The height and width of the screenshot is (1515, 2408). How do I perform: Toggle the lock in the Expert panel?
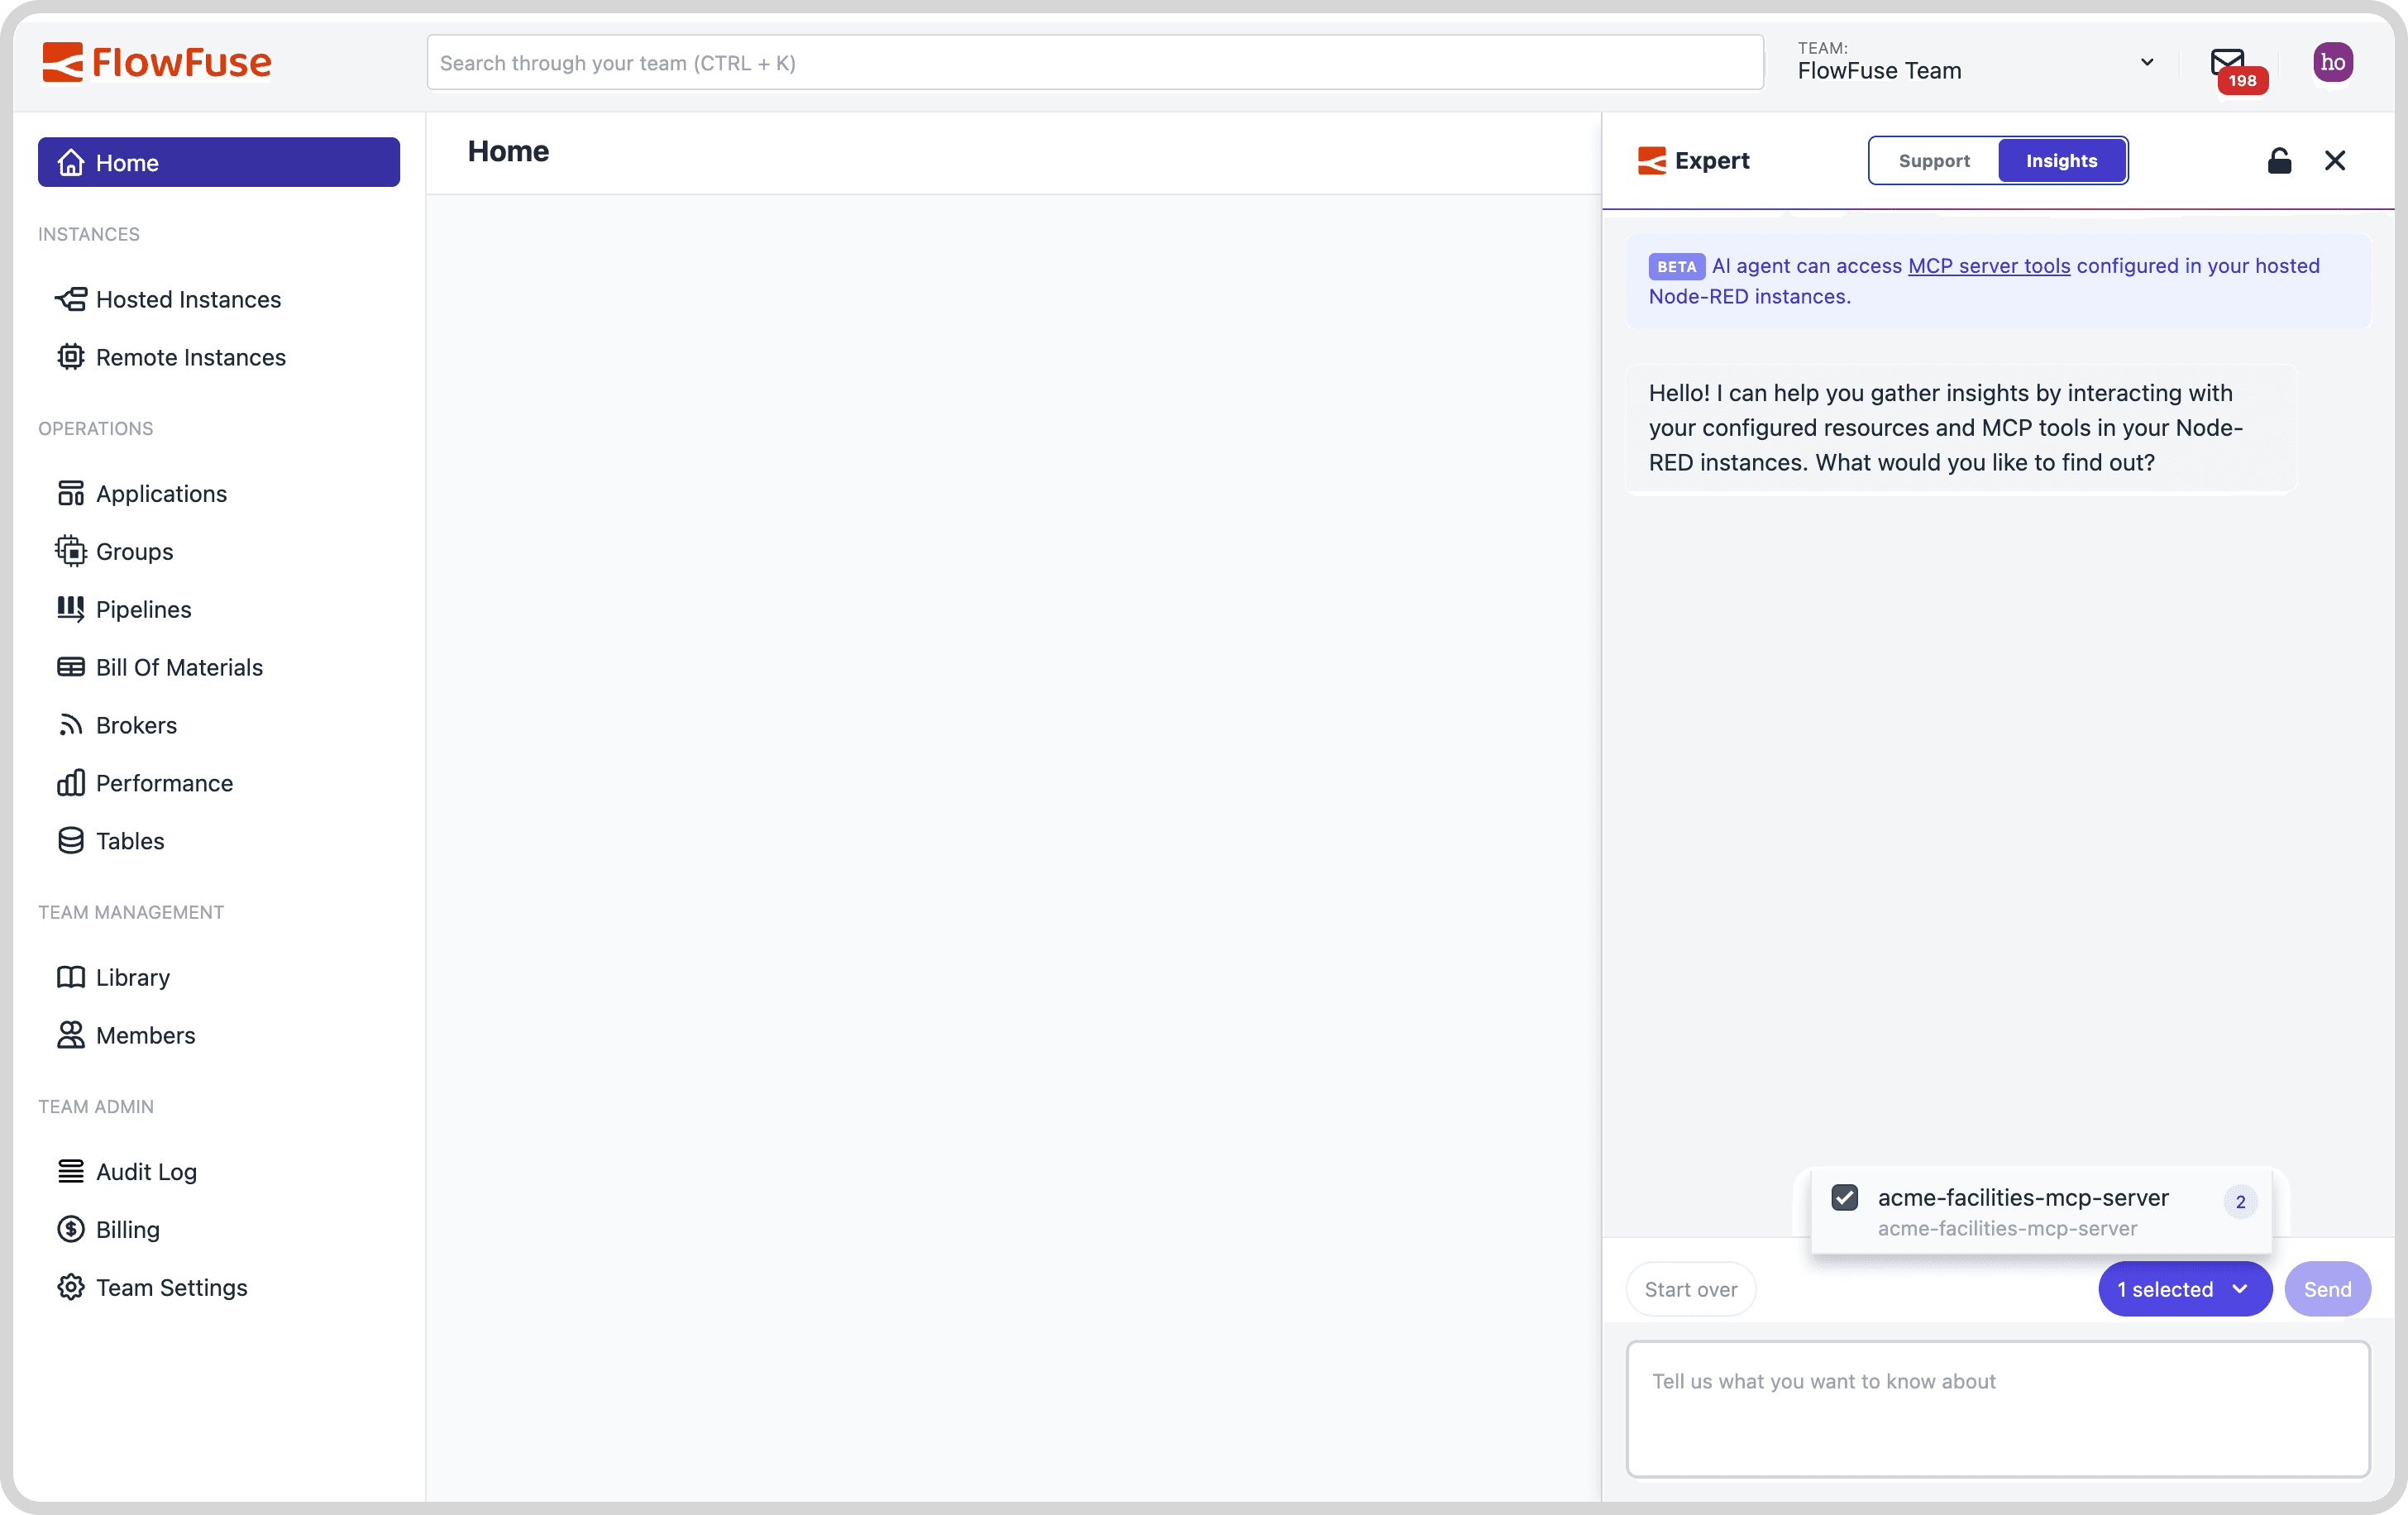[2280, 160]
